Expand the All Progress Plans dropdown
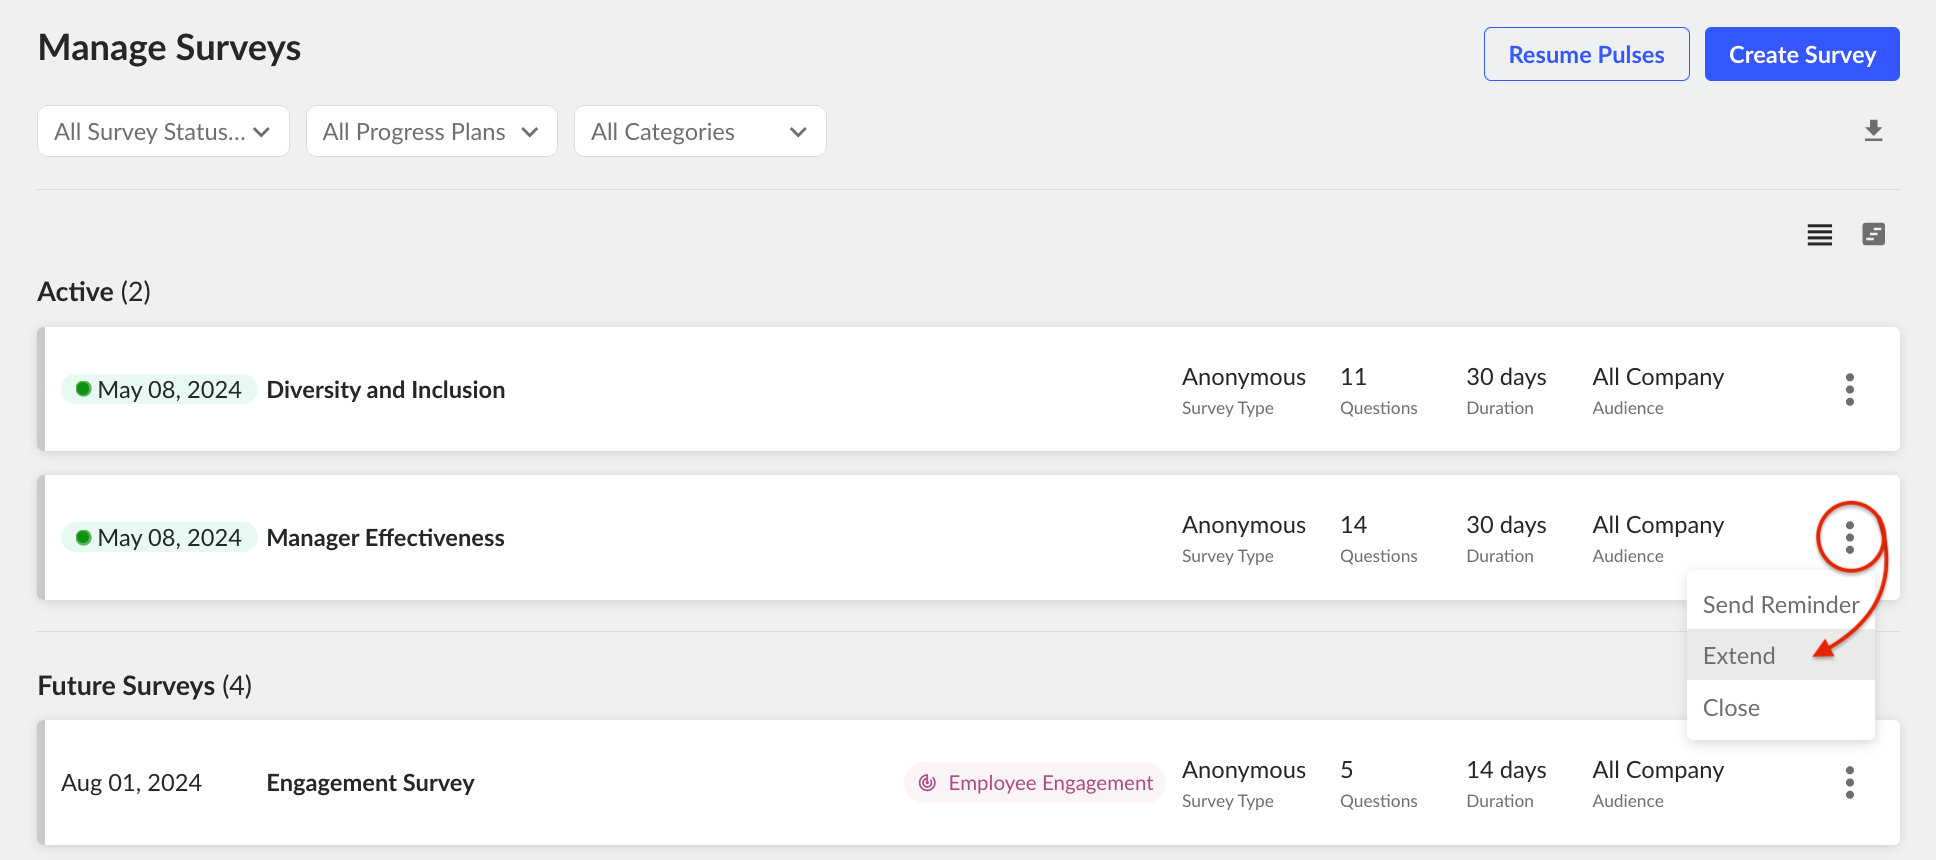The image size is (1936, 860). pyautogui.click(x=431, y=131)
